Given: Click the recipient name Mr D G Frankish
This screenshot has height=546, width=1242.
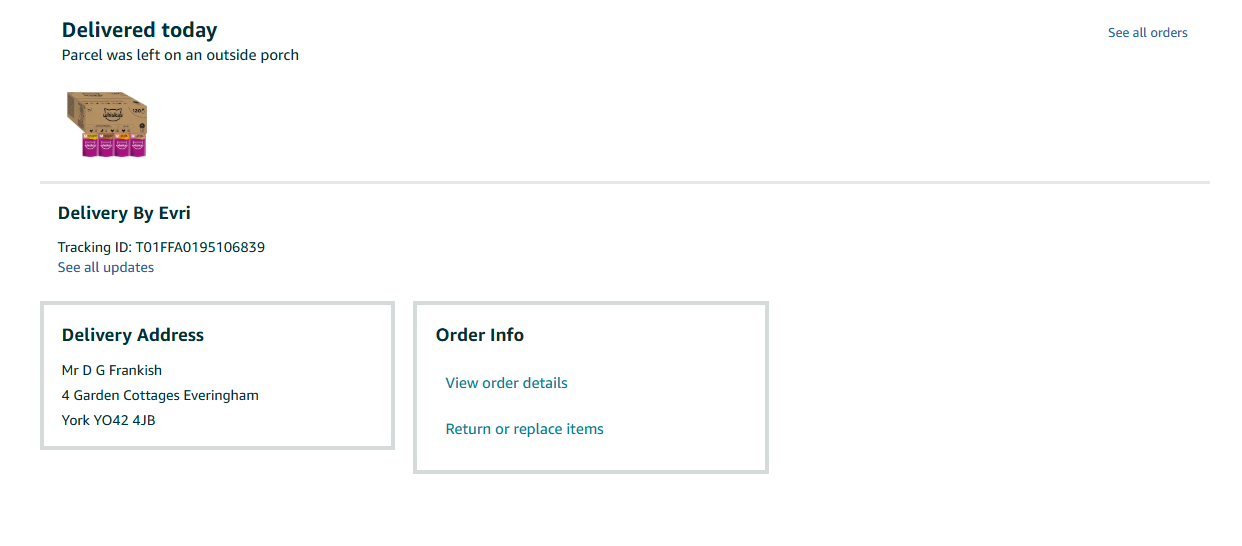Looking at the screenshot, I should (x=112, y=370).
